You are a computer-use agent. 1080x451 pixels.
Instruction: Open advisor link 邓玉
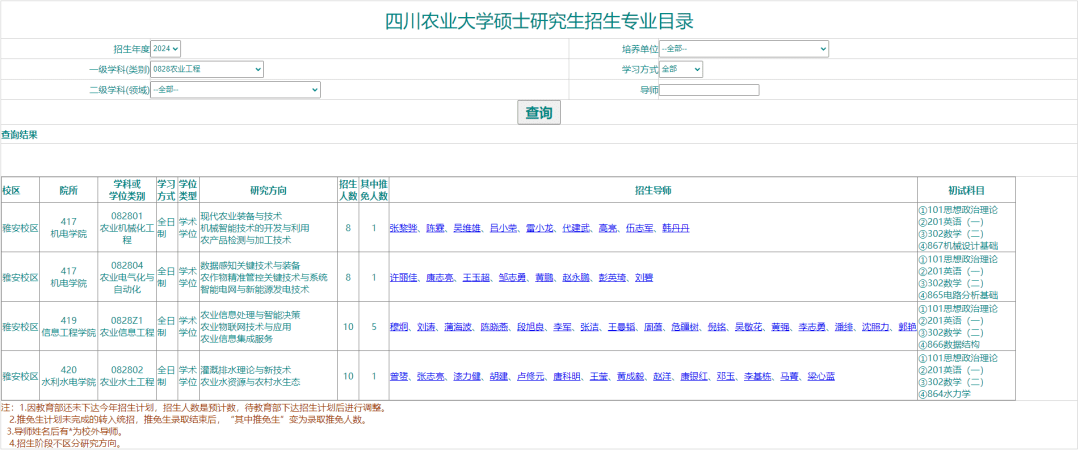pos(726,377)
